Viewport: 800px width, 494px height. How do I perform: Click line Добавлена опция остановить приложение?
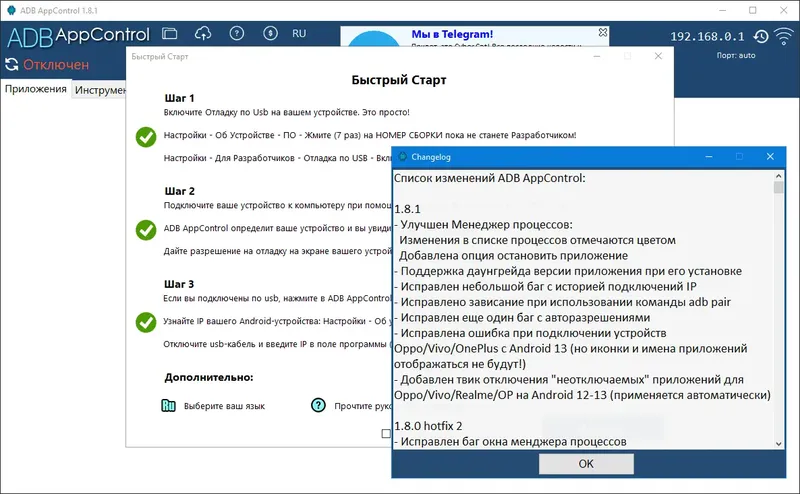(x=513, y=256)
